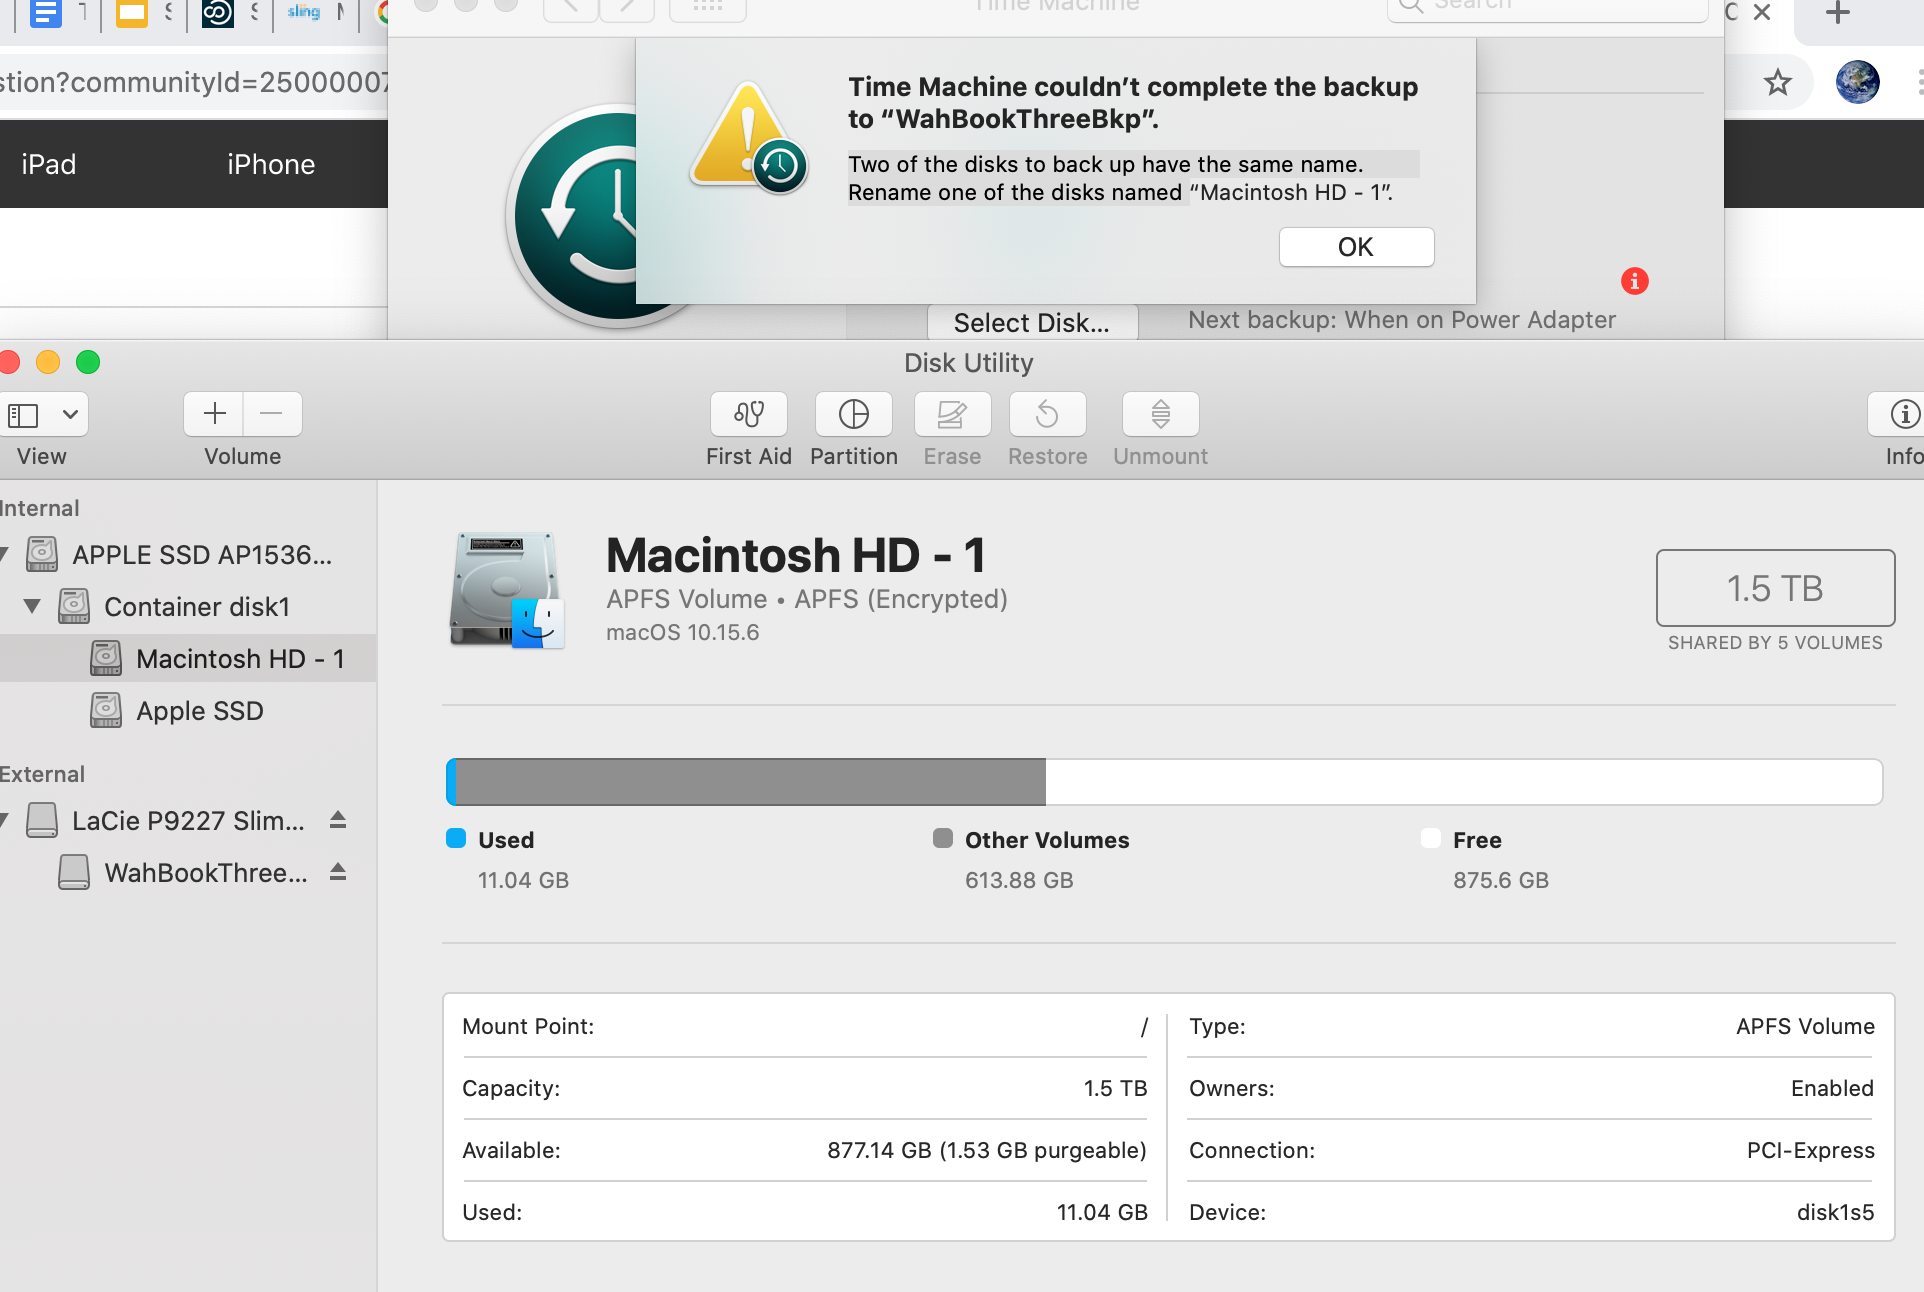Click the Erase toolbar icon
1924x1292 pixels.
tap(952, 414)
